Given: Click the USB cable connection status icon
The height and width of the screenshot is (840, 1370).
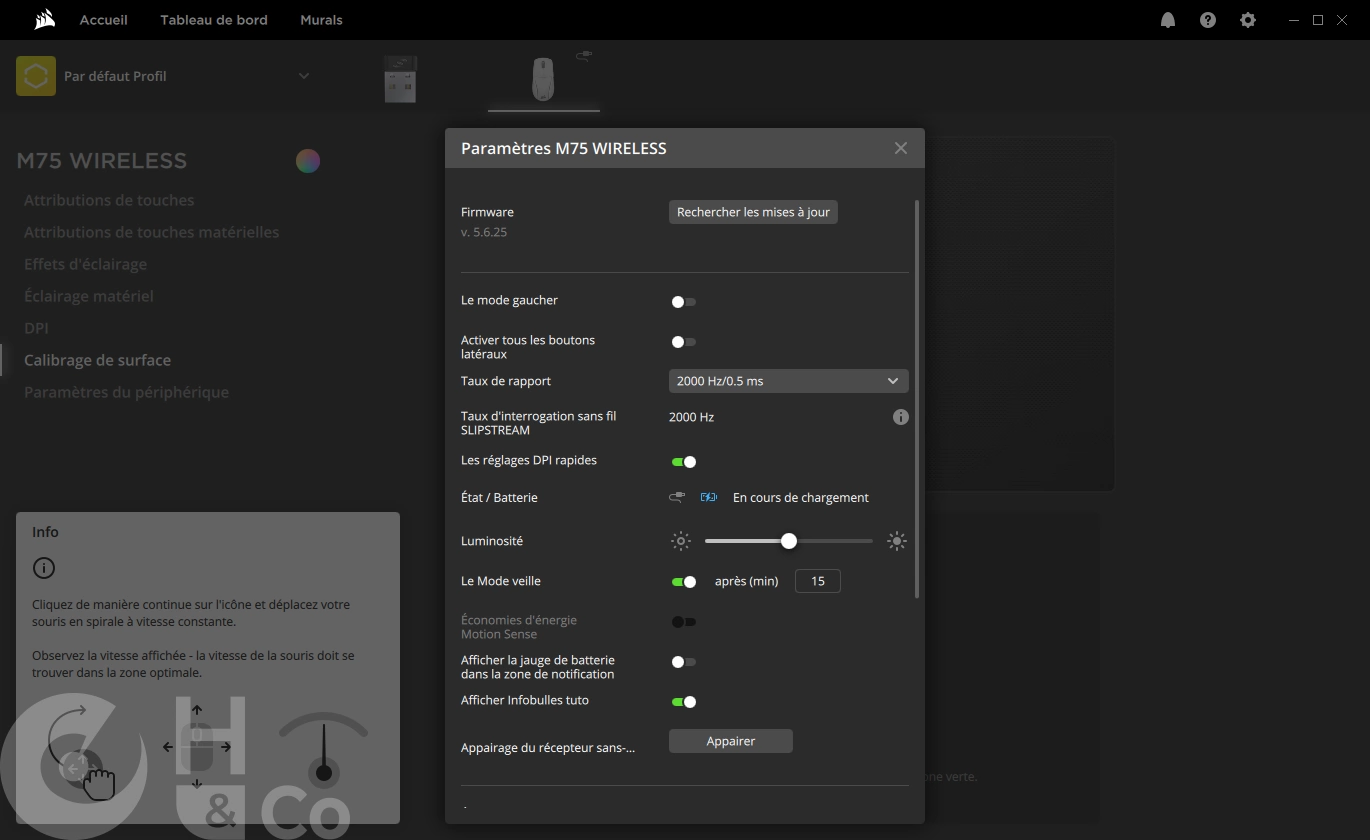Looking at the screenshot, I should point(677,497).
